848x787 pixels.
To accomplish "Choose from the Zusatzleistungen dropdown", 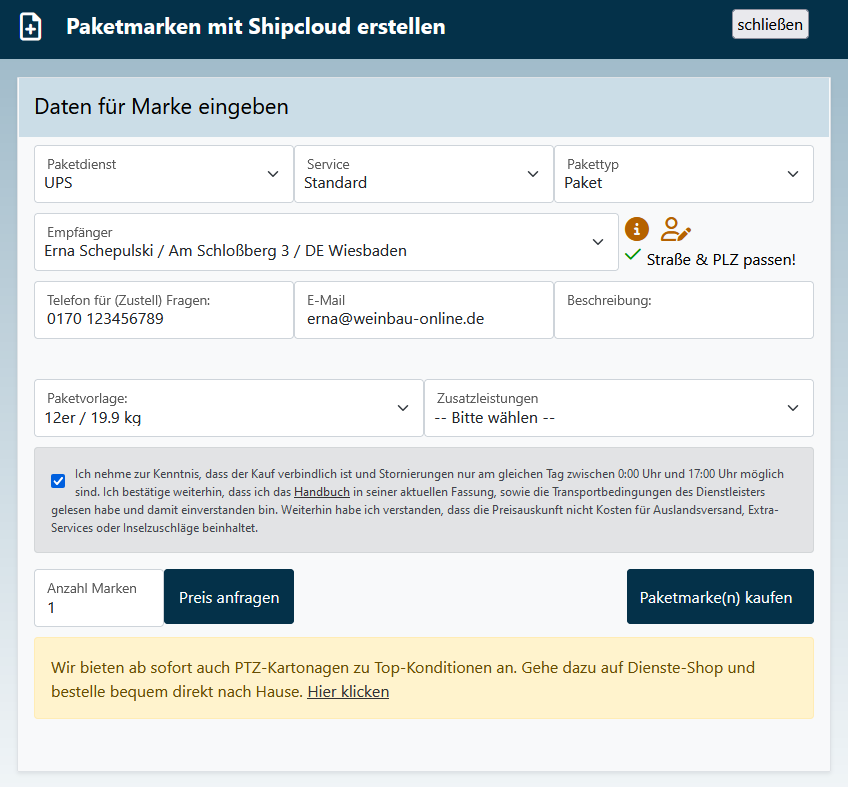I will point(618,408).
